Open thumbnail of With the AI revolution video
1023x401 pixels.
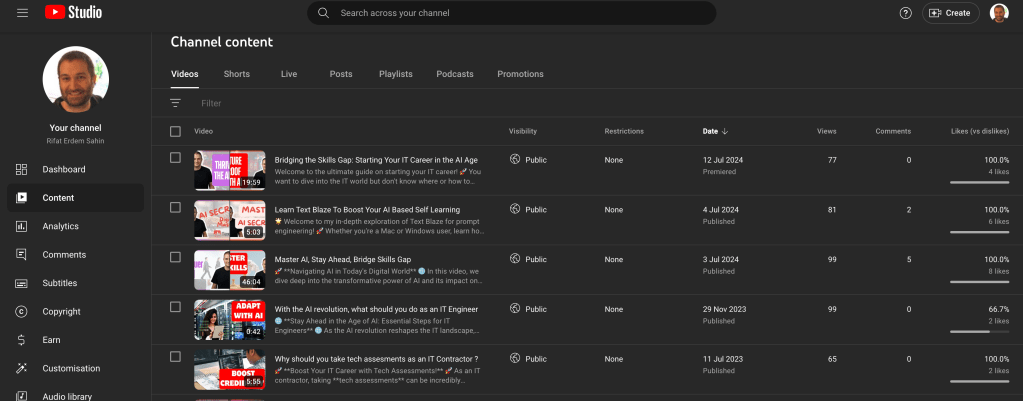(x=230, y=319)
